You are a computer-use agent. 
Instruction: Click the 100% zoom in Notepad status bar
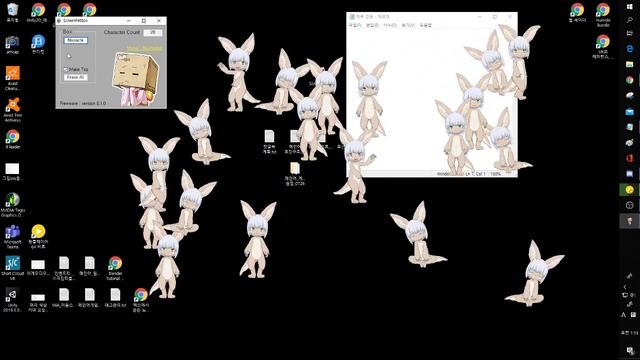496,174
